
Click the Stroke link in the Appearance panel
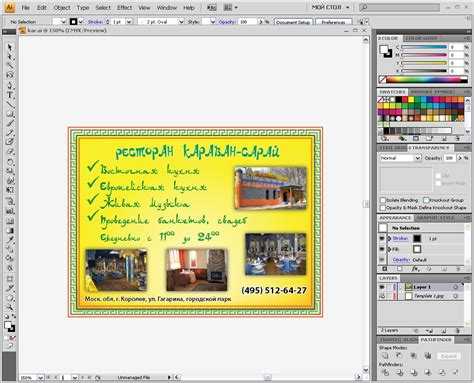[x=400, y=238]
